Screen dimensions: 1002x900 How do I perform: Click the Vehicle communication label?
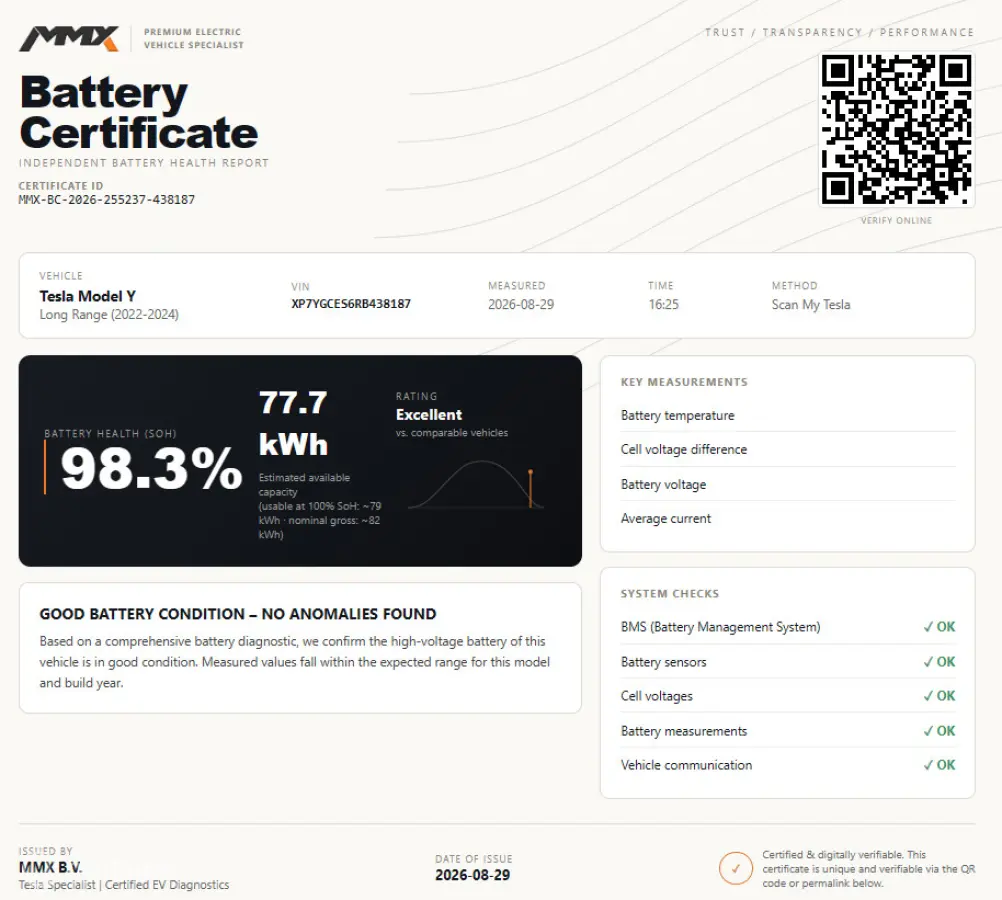(x=686, y=765)
